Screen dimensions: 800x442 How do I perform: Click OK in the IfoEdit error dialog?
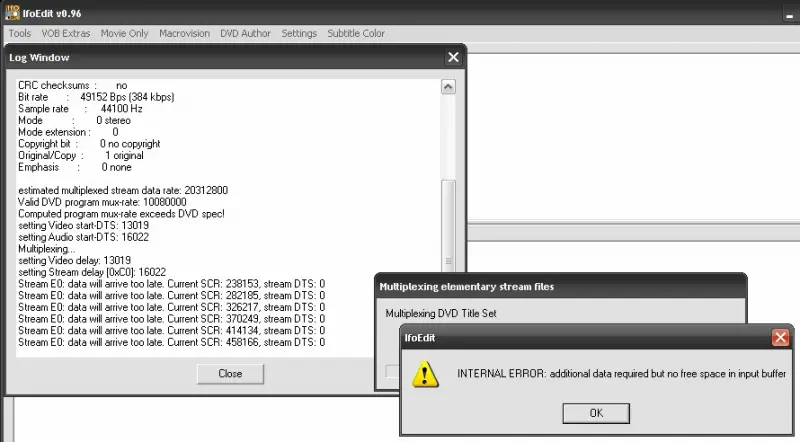[596, 413]
